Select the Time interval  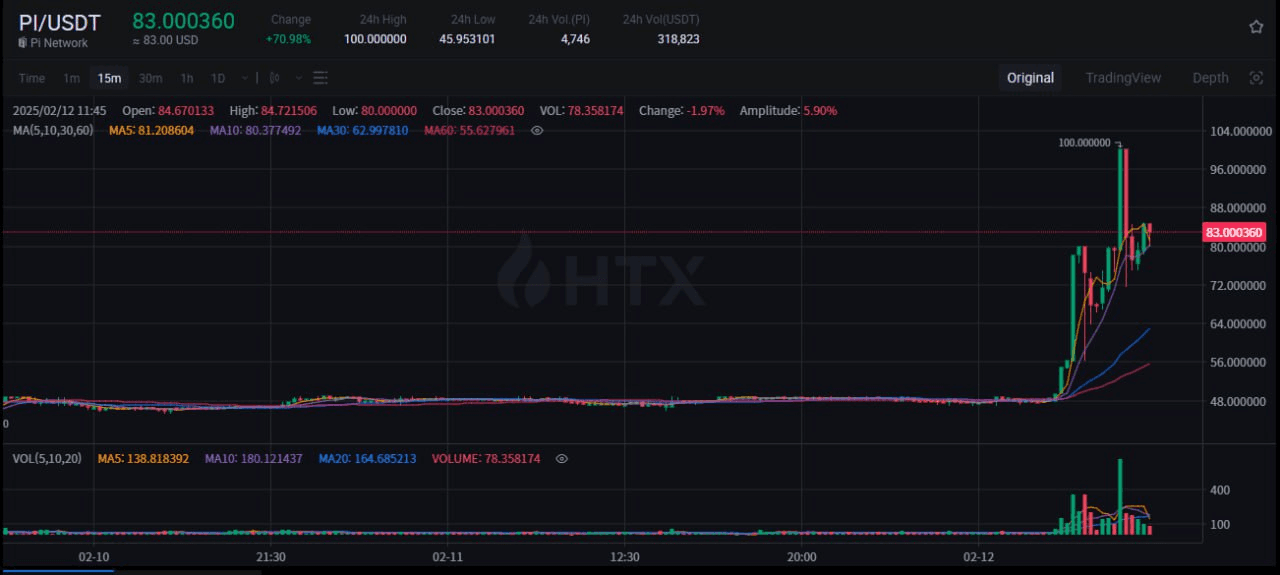click(x=32, y=78)
